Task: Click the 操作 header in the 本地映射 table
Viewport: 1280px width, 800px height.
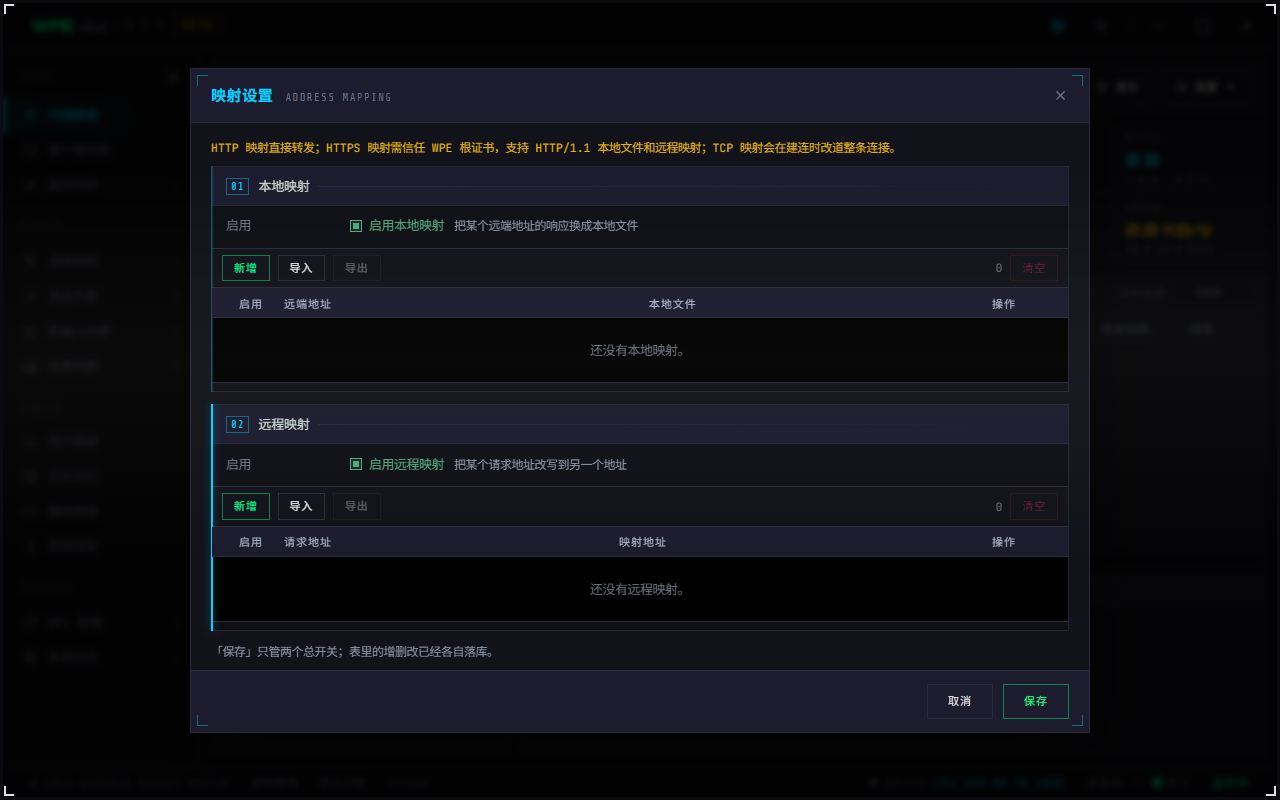Action: [1003, 304]
